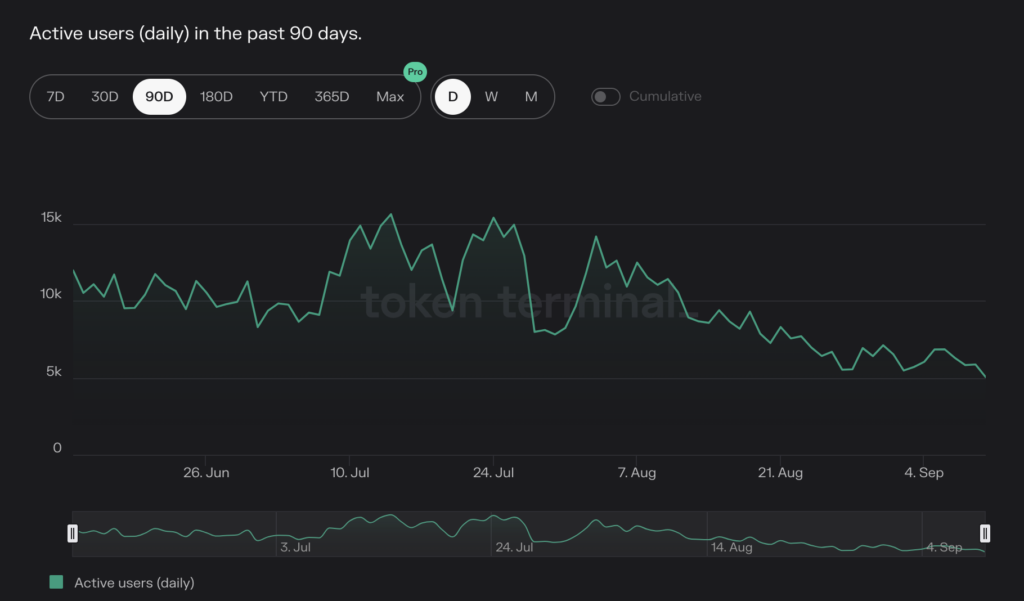Screen dimensions: 1024x601
Task: Click the 24. Jul navigator label
Action: [x=514, y=547]
